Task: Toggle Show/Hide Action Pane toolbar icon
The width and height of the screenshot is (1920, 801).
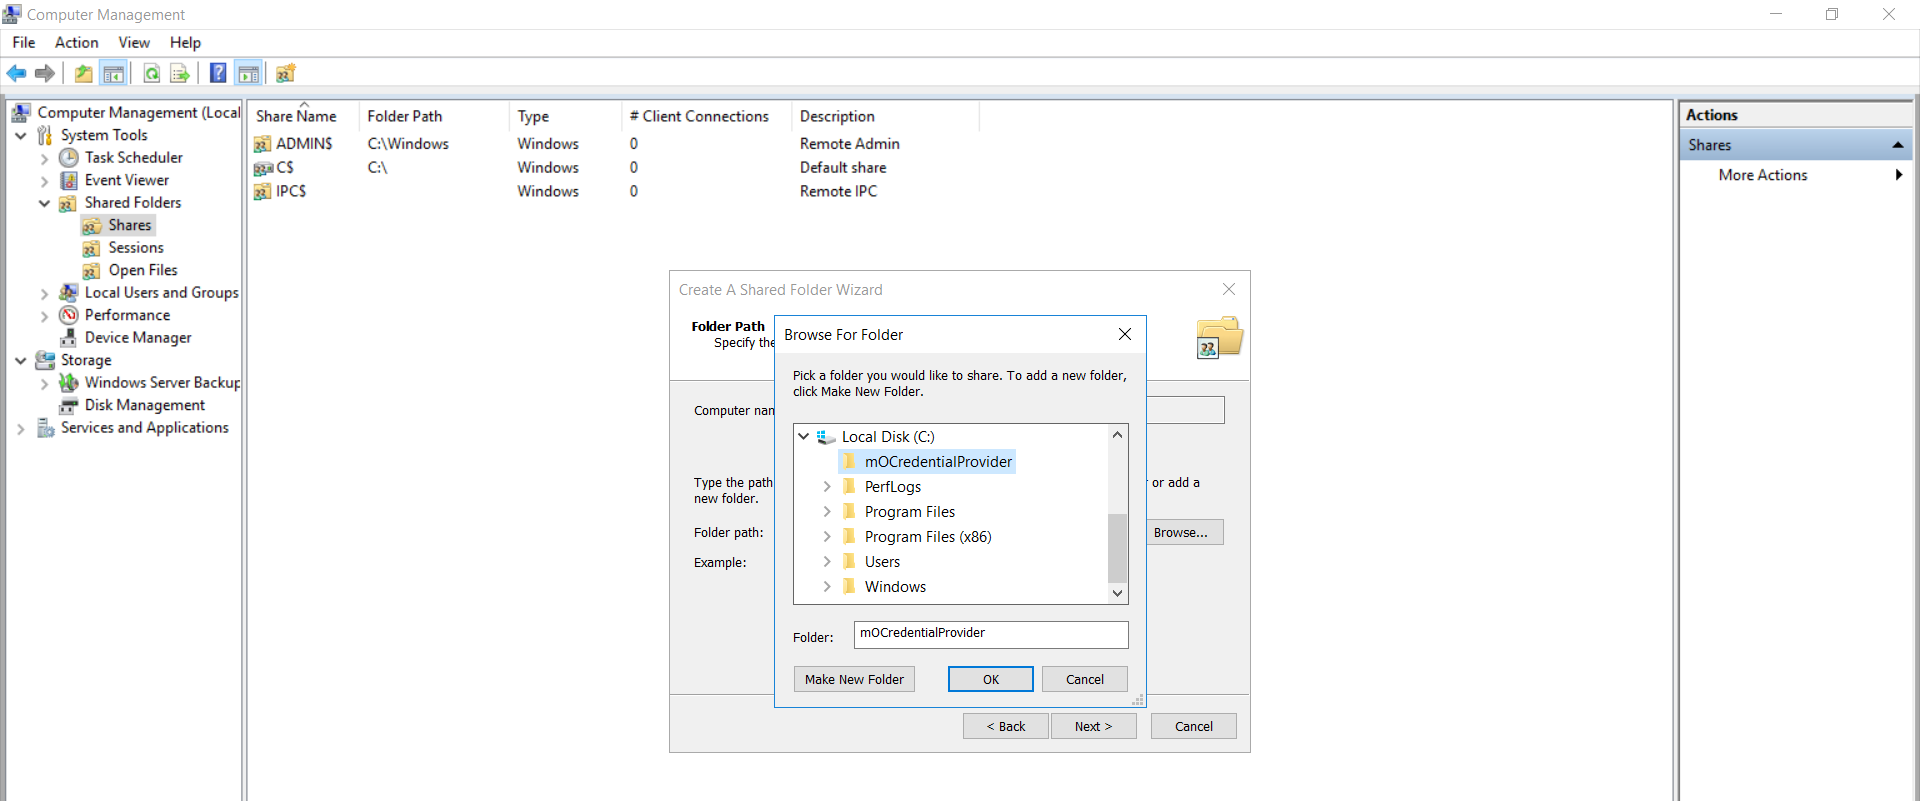Action: pyautogui.click(x=248, y=73)
